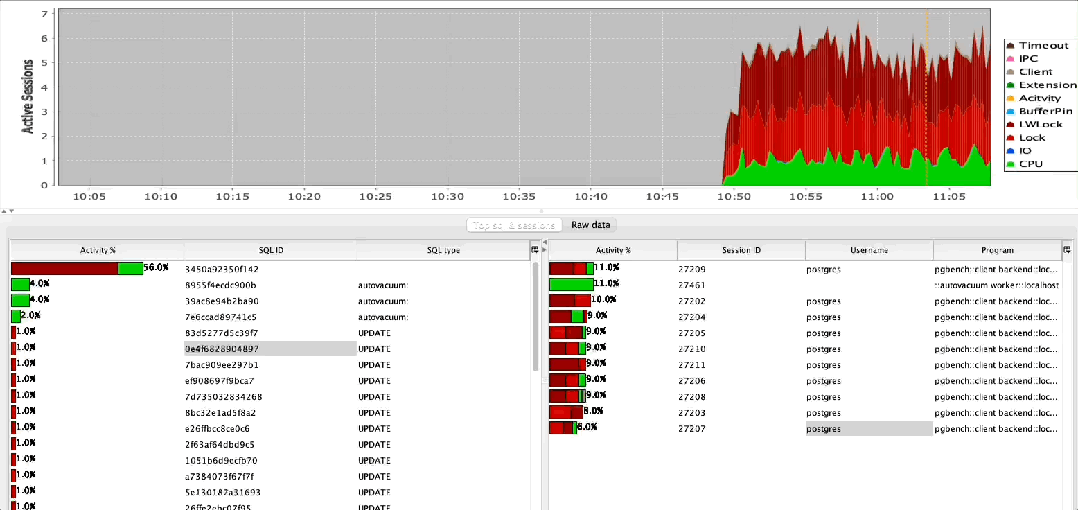The width and height of the screenshot is (1078, 510).
Task: Click autovacuum type in row 8955f4ecdc900b
Action: (383, 285)
